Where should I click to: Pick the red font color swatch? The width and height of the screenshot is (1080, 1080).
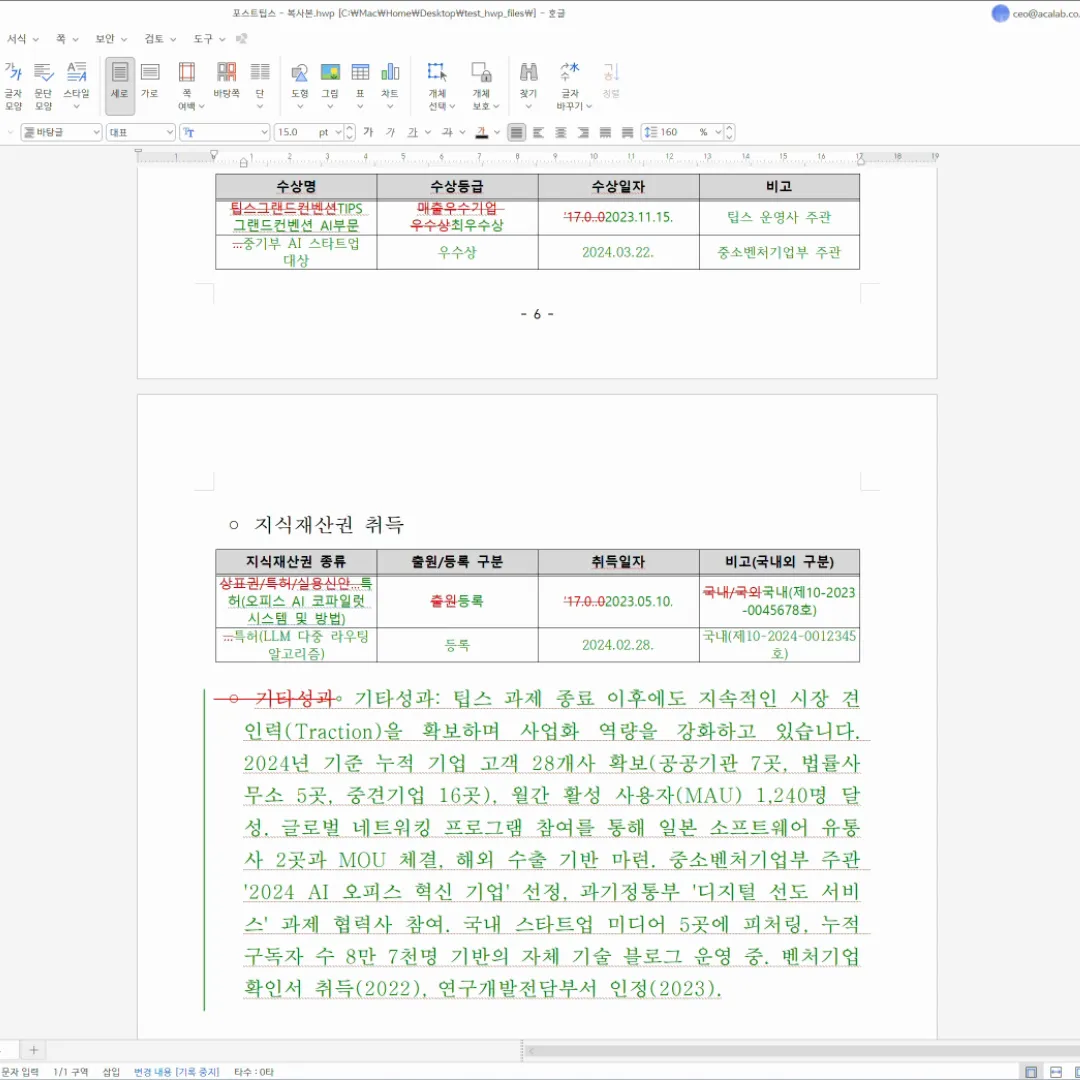tap(482, 132)
